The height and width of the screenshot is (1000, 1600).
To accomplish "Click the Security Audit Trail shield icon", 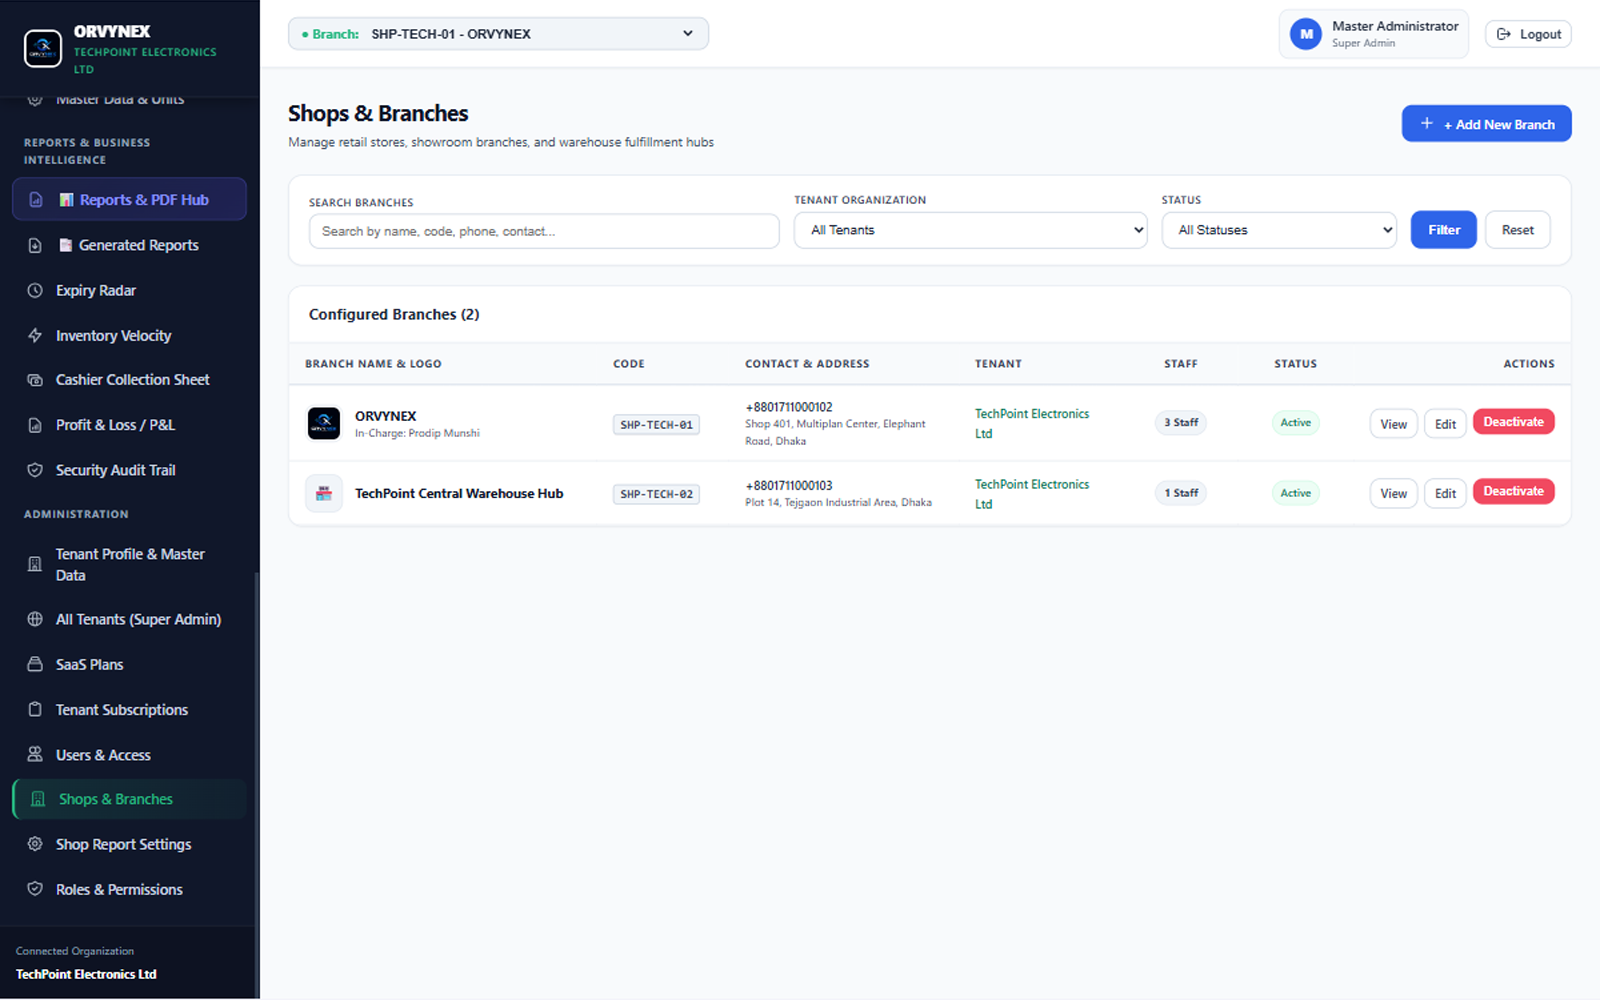I will (x=35, y=470).
